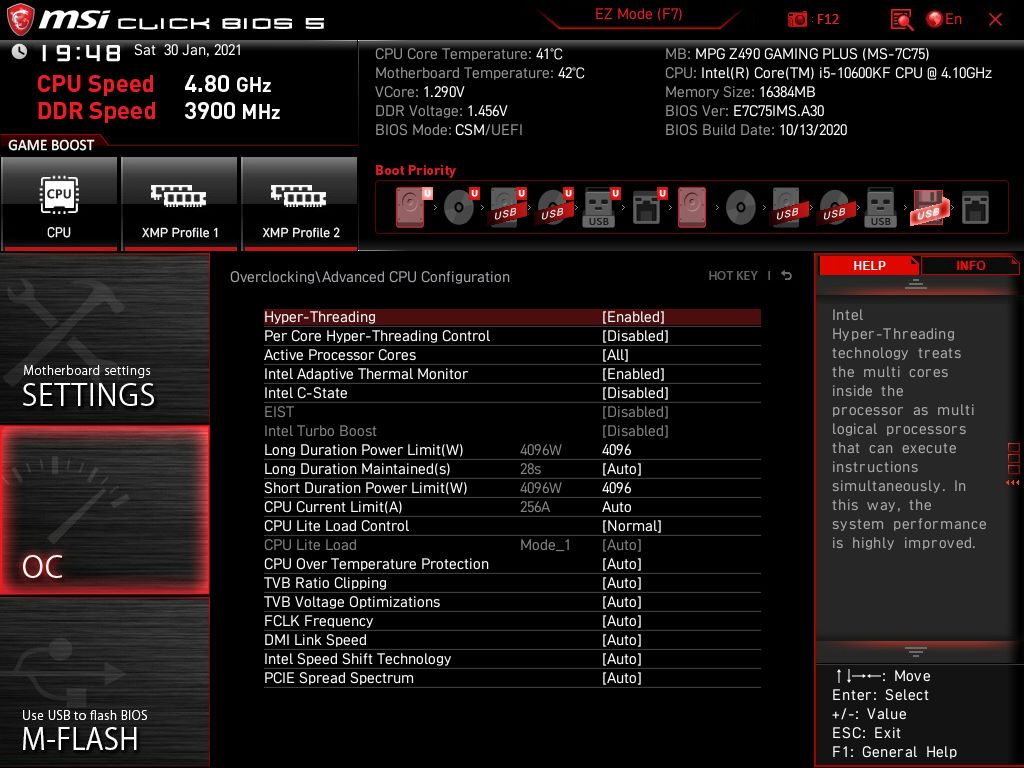Select the highlighted USB floppy boot device

point(927,207)
